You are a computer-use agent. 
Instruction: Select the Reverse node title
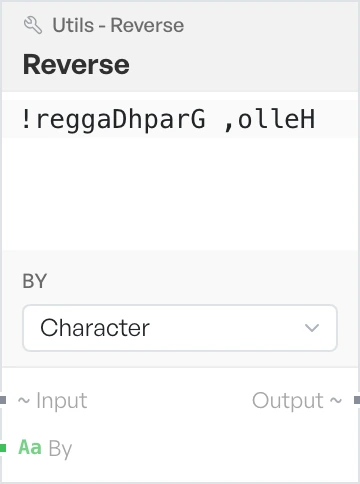(76, 65)
